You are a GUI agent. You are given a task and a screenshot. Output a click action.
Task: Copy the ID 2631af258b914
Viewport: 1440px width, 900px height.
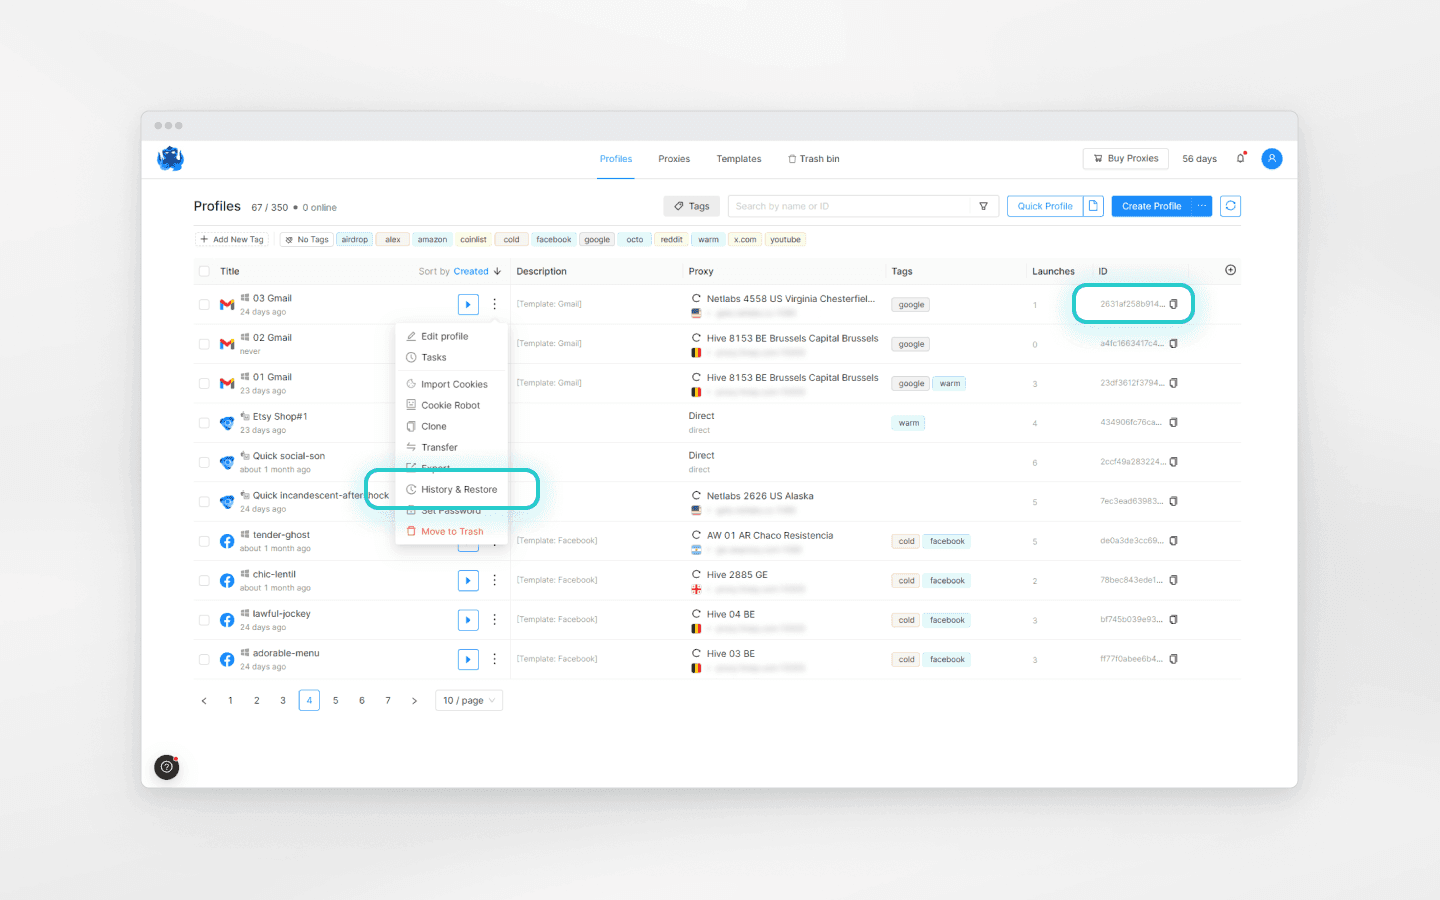(1174, 304)
